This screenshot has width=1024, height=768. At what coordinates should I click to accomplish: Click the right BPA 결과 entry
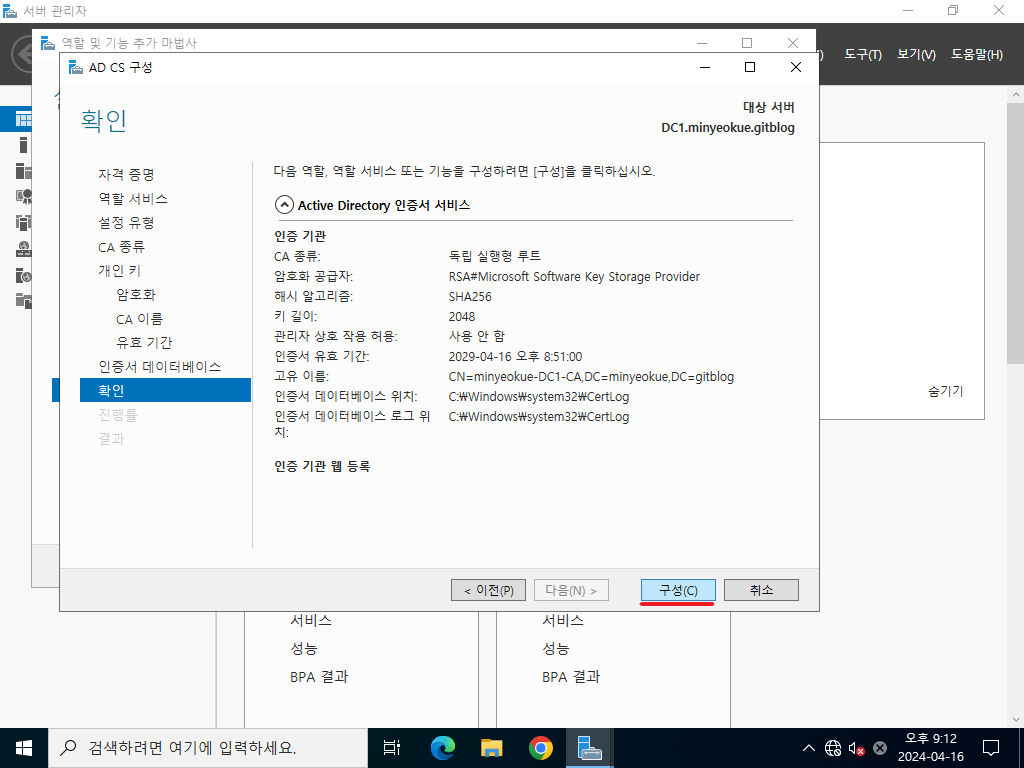coord(571,677)
